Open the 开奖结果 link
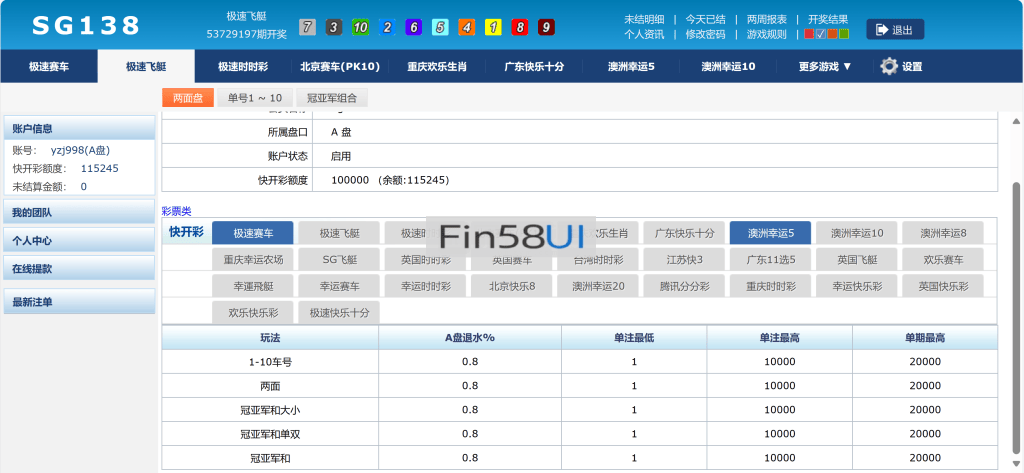 (828, 19)
